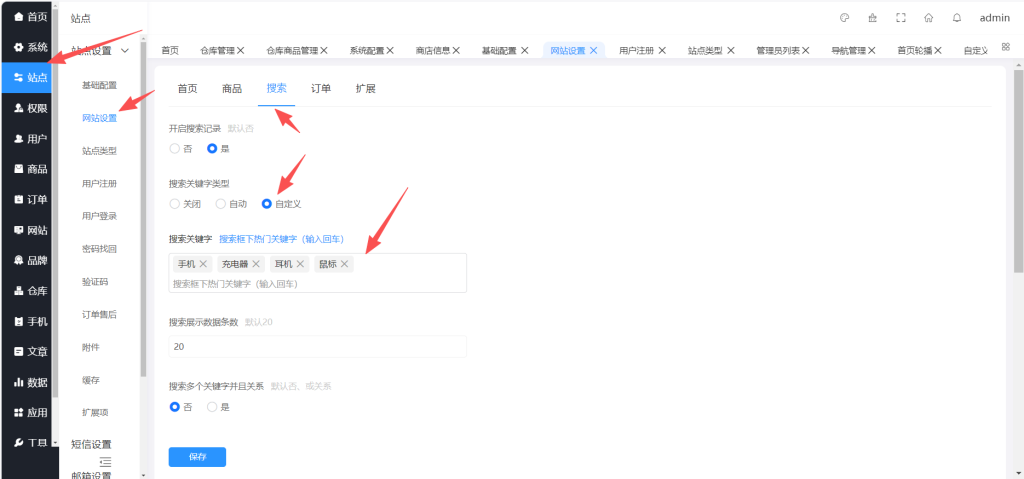Open 基础配置 in the submenu
The height and width of the screenshot is (479, 1024).
pos(99,85)
